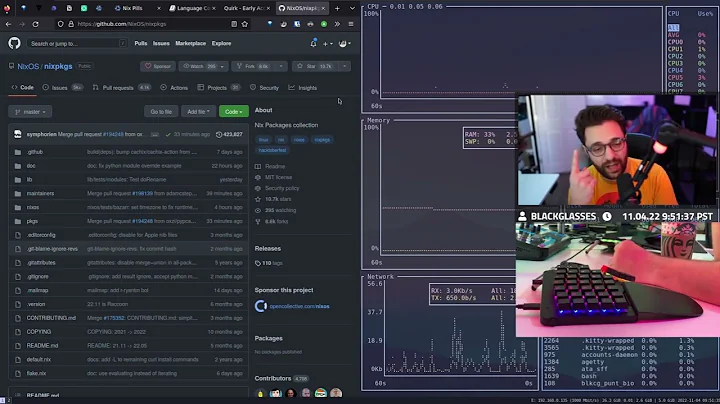Image resolution: width=720 pixels, height=404 pixels.
Task: Open a new browser tab with the plus
Action: pos(337,8)
